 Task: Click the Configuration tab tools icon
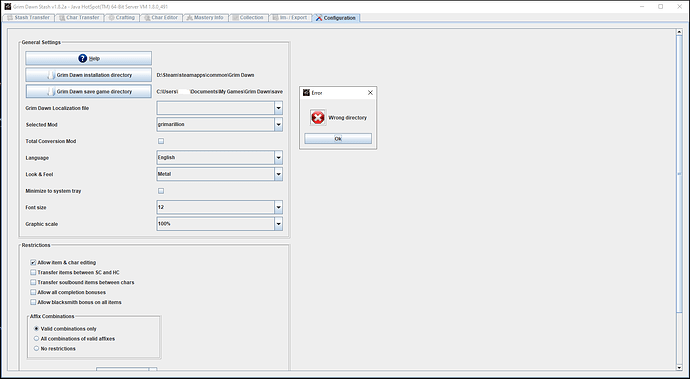pyautogui.click(x=319, y=18)
